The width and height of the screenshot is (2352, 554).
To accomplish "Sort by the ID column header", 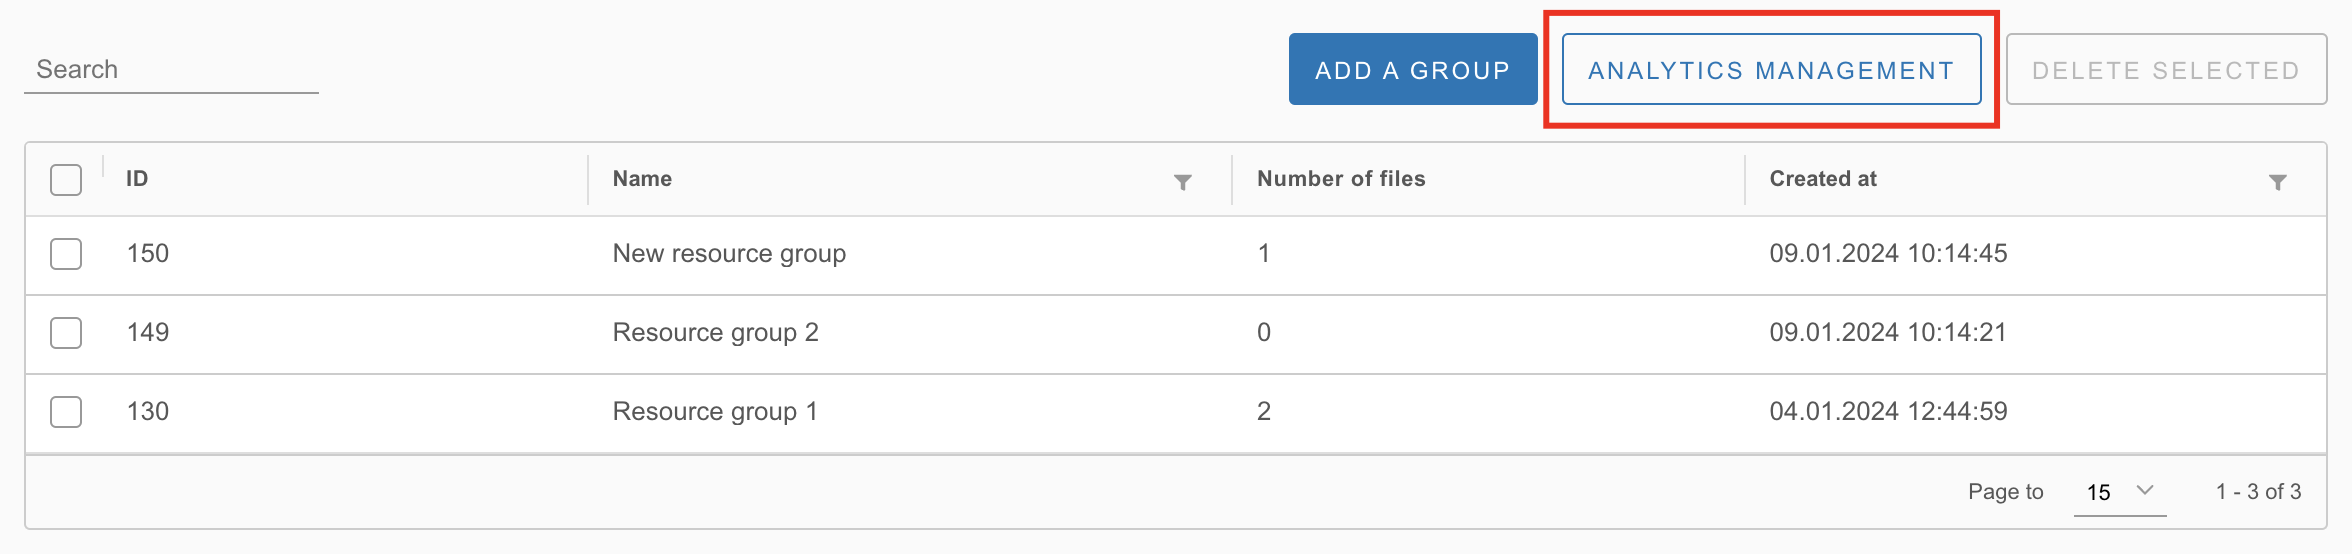I will (137, 179).
